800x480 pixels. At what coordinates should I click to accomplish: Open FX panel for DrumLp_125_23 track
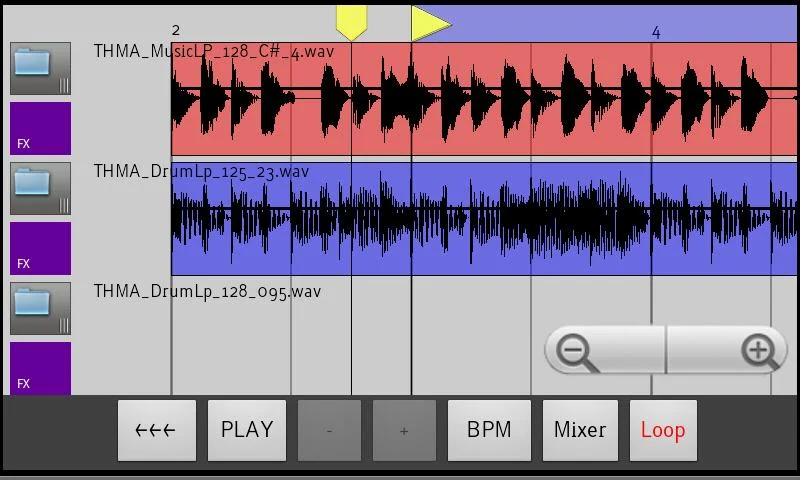40,248
